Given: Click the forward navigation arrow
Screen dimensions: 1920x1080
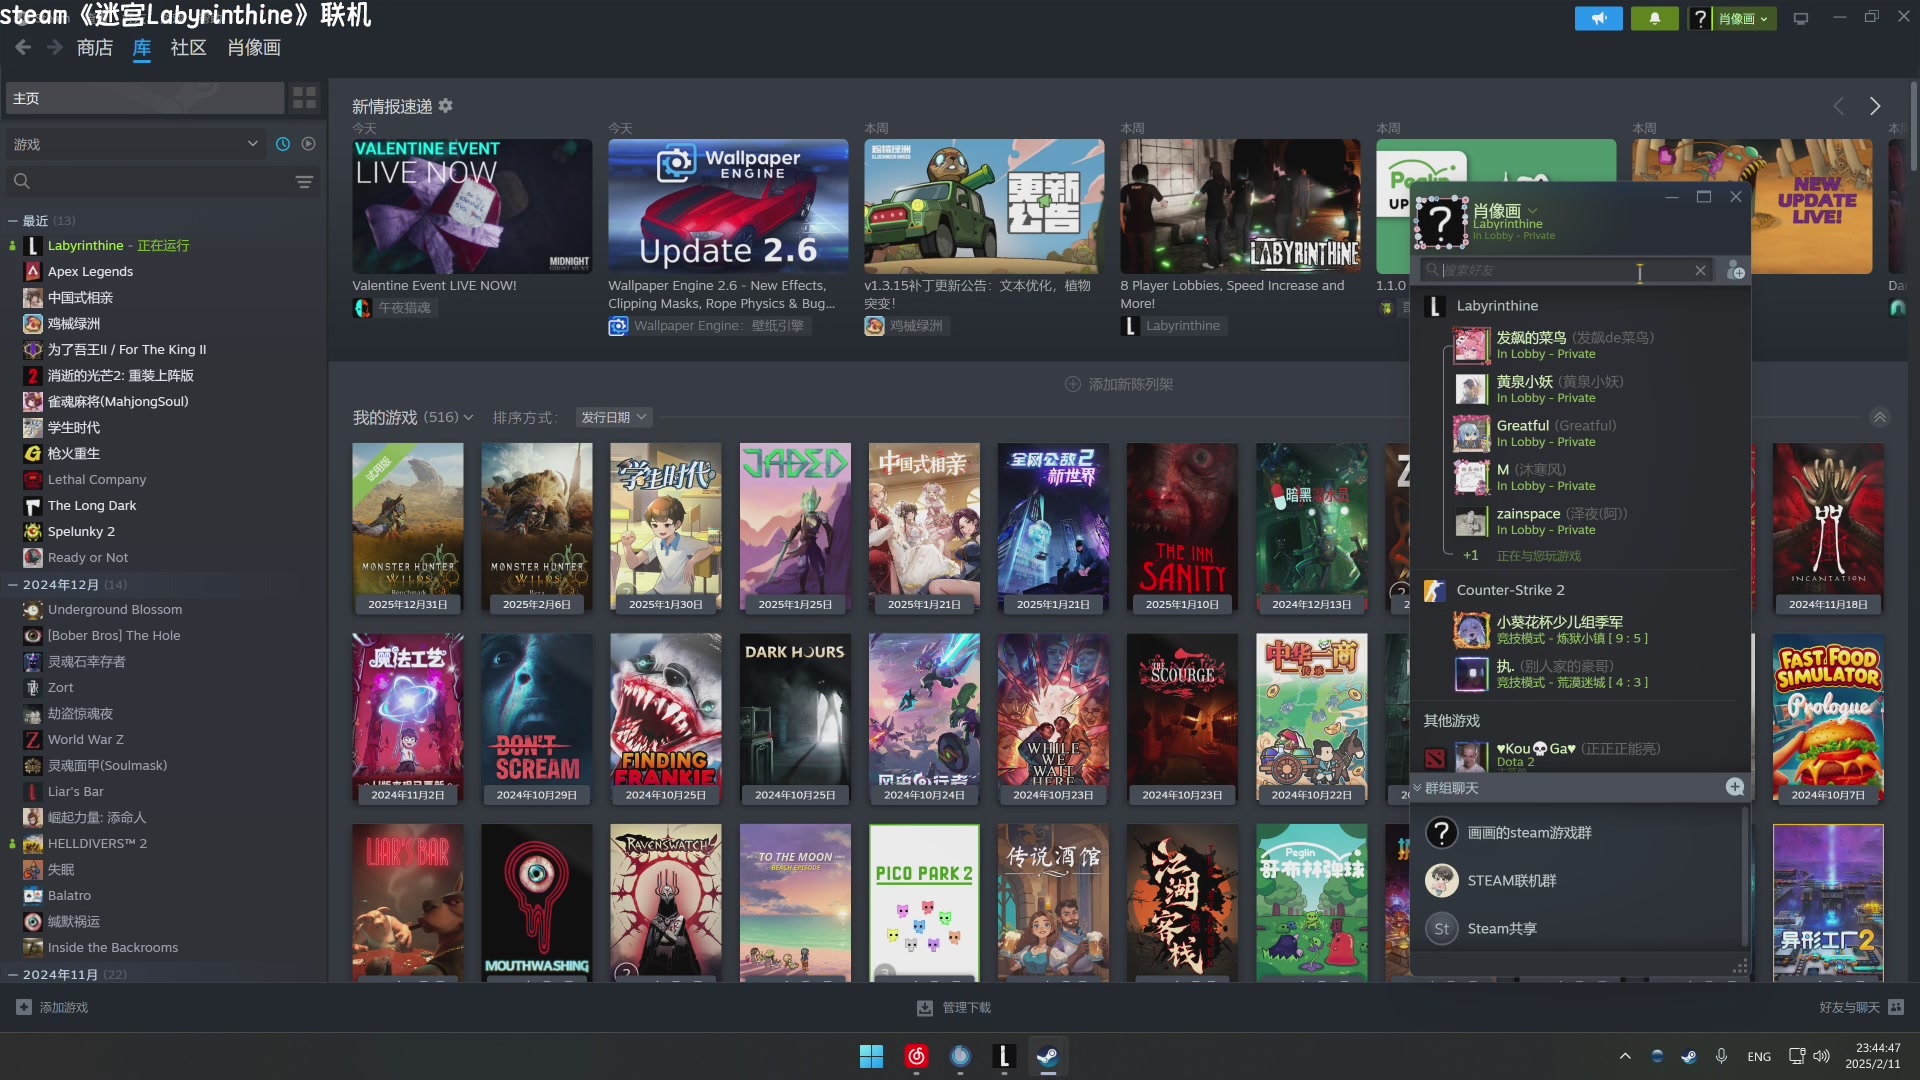Looking at the screenshot, I should point(55,47).
